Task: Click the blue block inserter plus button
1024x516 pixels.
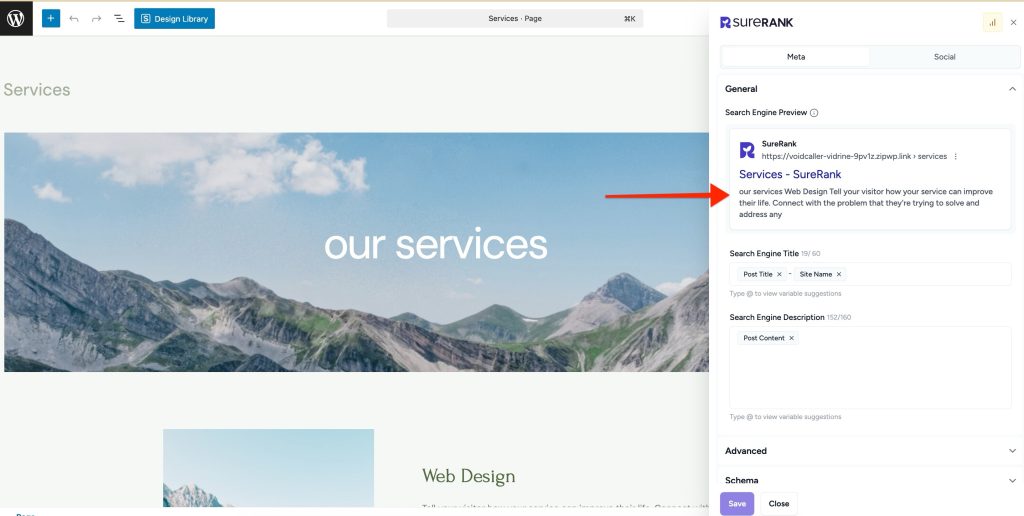Action: tap(50, 18)
